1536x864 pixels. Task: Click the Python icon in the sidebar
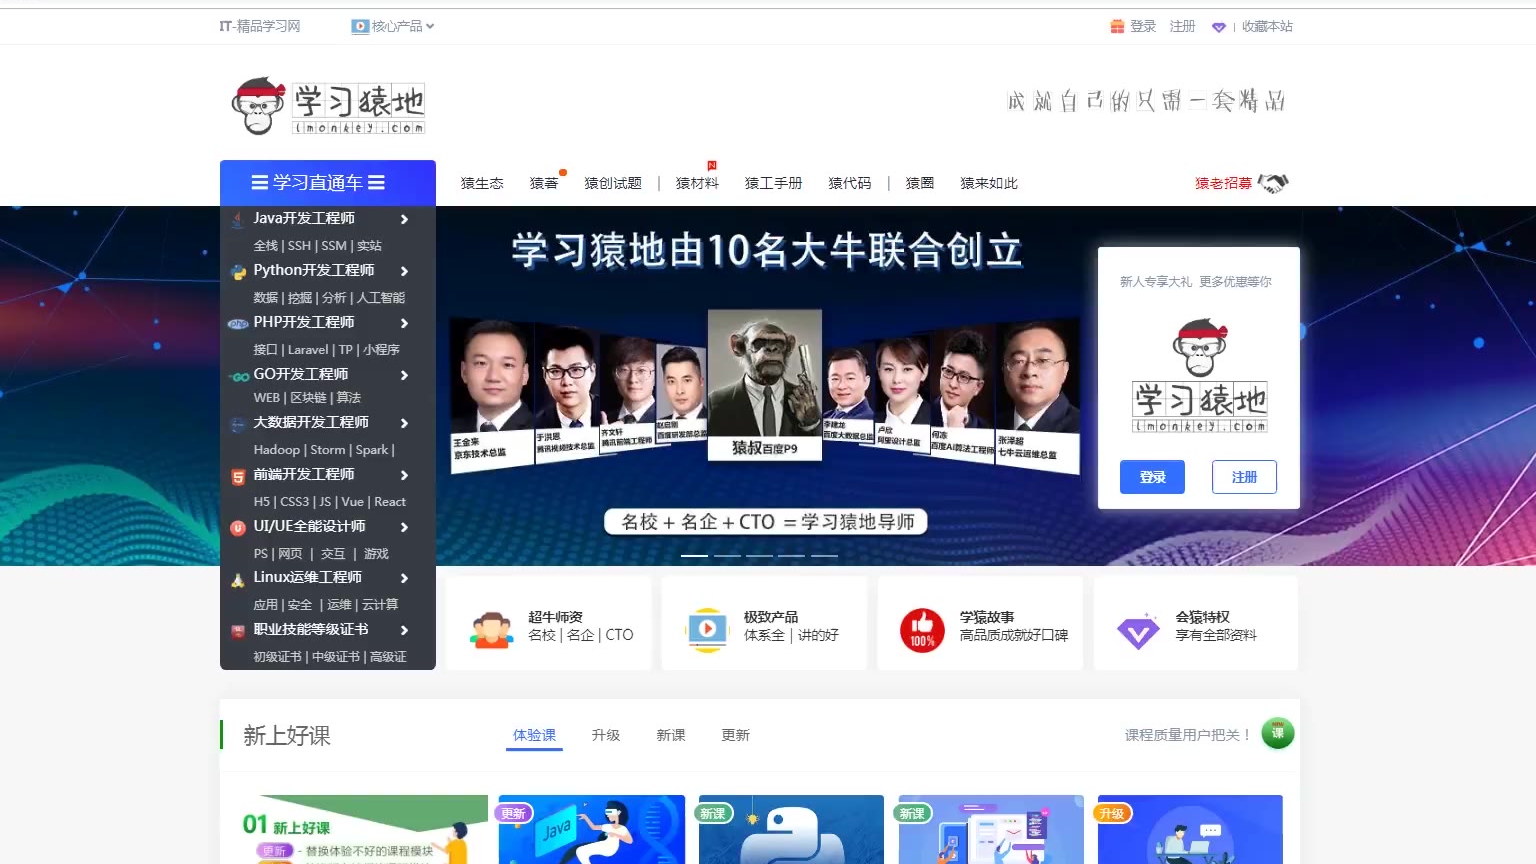(238, 271)
